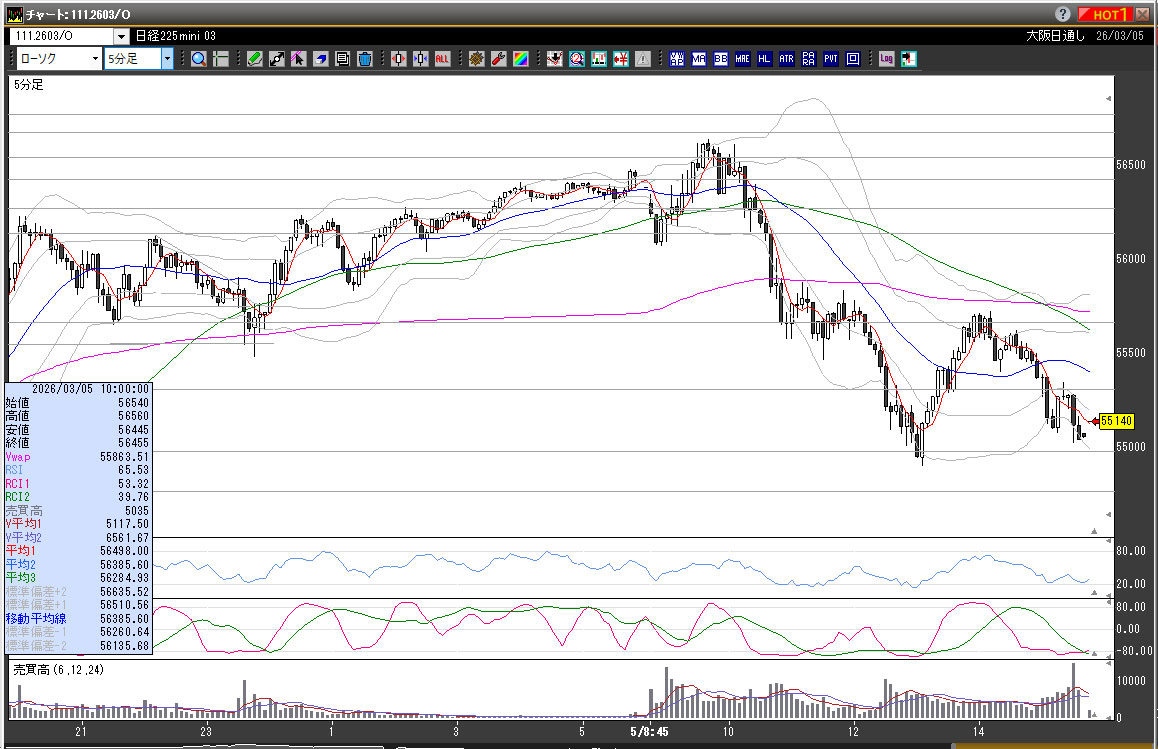Viewport: 1158px width, 749px height.
Task: Toggle the MA moving average indicator
Action: (699, 59)
